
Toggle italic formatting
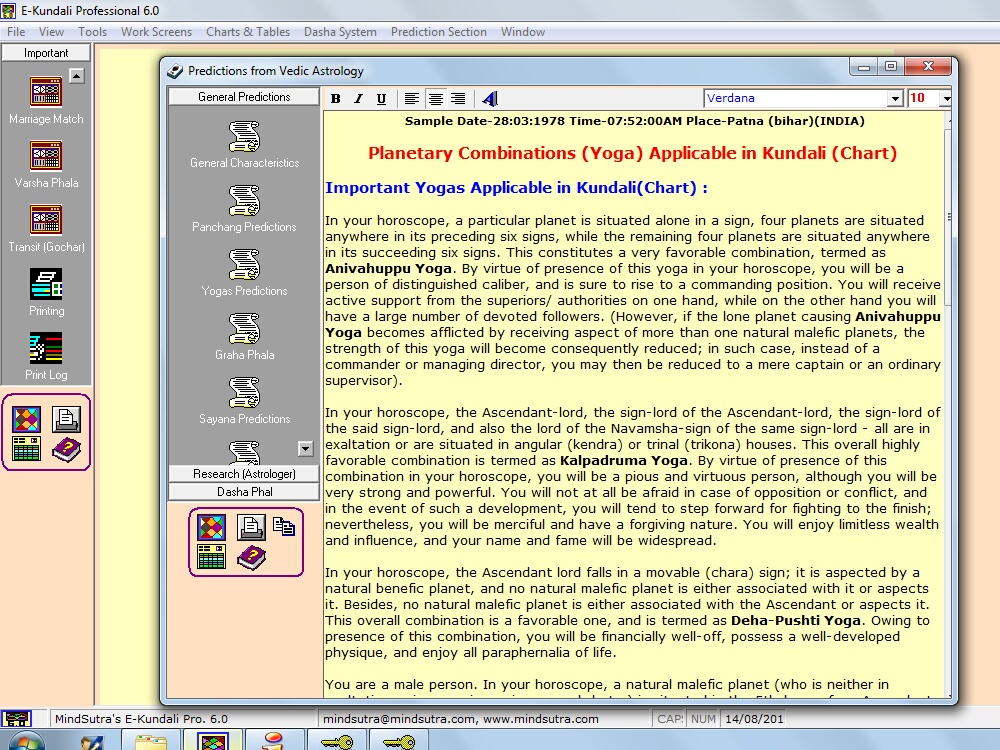tap(358, 99)
